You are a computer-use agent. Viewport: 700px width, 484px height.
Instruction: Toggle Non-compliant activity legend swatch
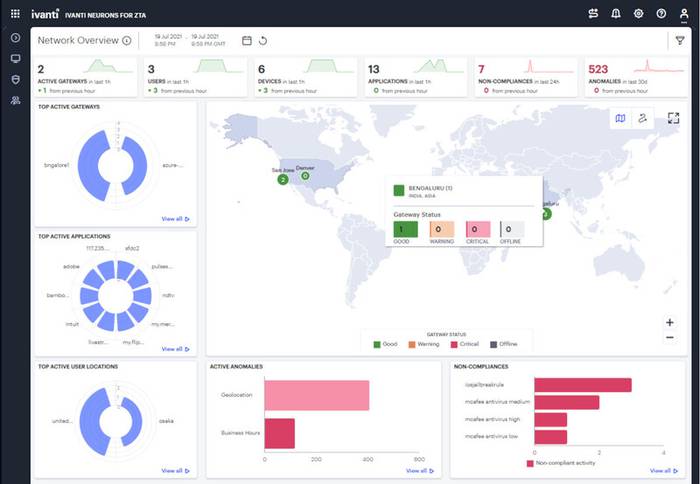[530, 463]
